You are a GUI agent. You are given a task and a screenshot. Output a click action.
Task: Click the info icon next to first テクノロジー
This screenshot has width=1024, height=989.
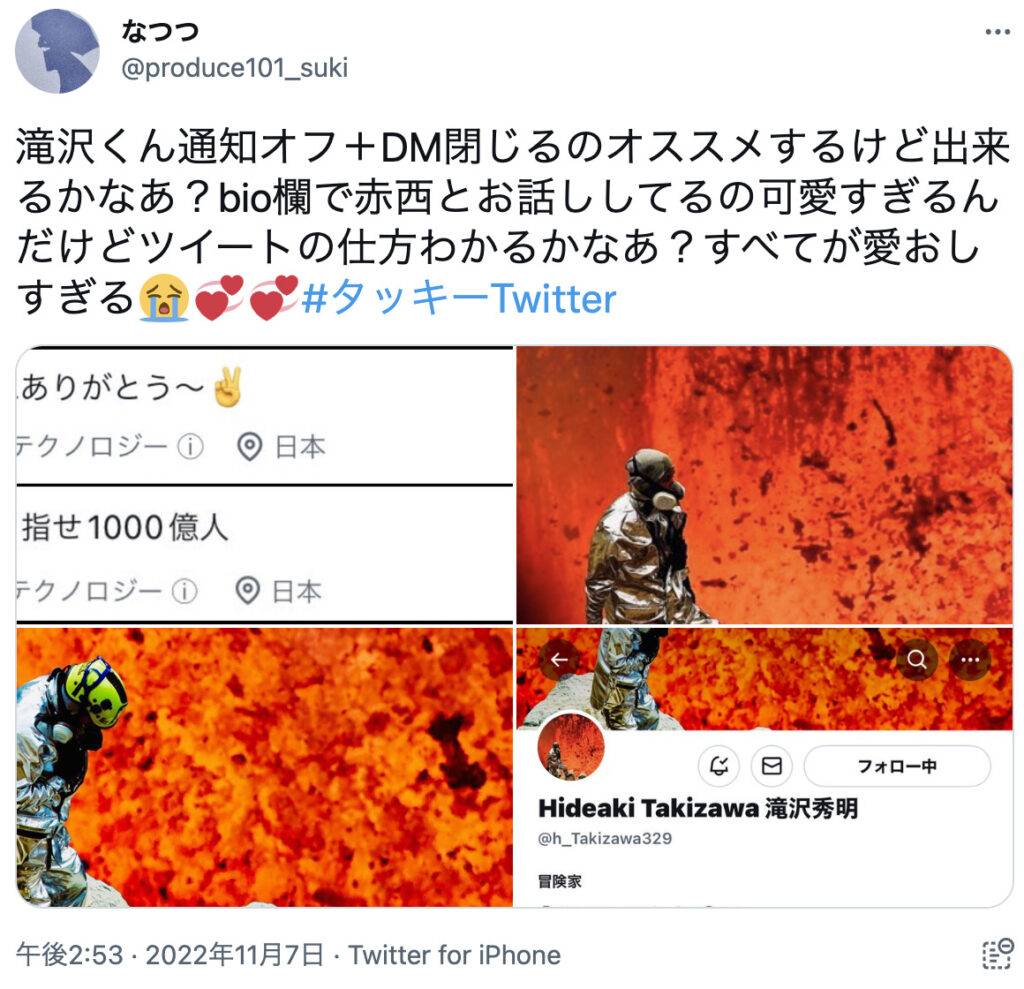191,447
